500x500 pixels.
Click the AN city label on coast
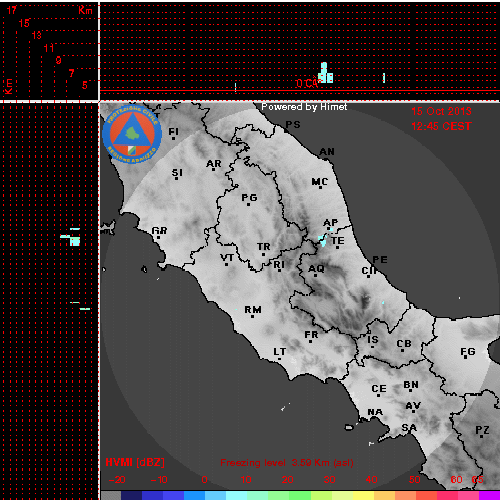327,152
